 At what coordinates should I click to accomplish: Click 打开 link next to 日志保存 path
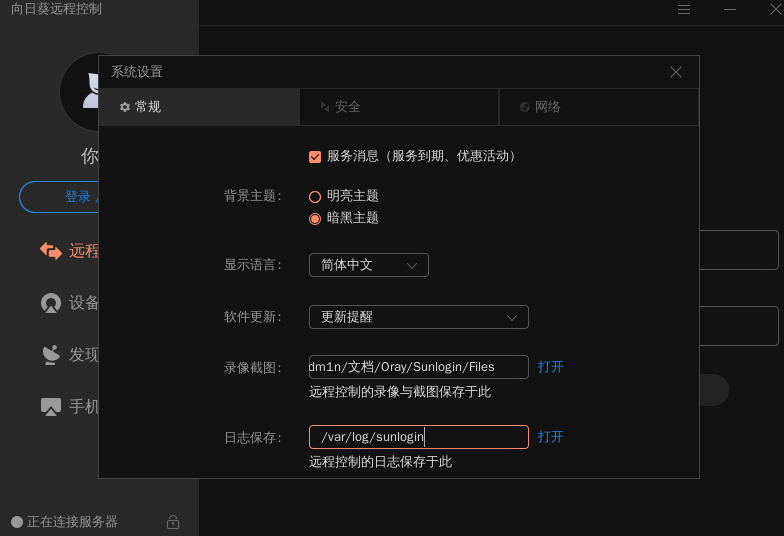(x=550, y=437)
